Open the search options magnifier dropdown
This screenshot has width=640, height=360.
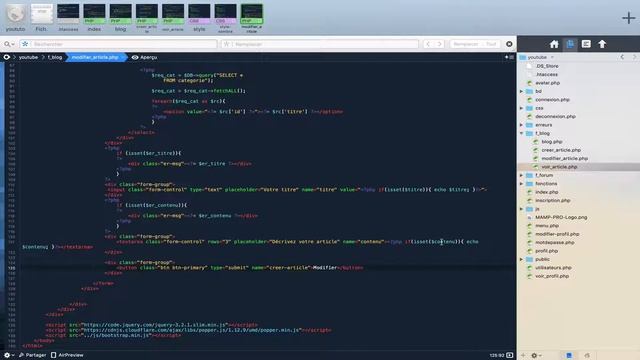click(9, 44)
